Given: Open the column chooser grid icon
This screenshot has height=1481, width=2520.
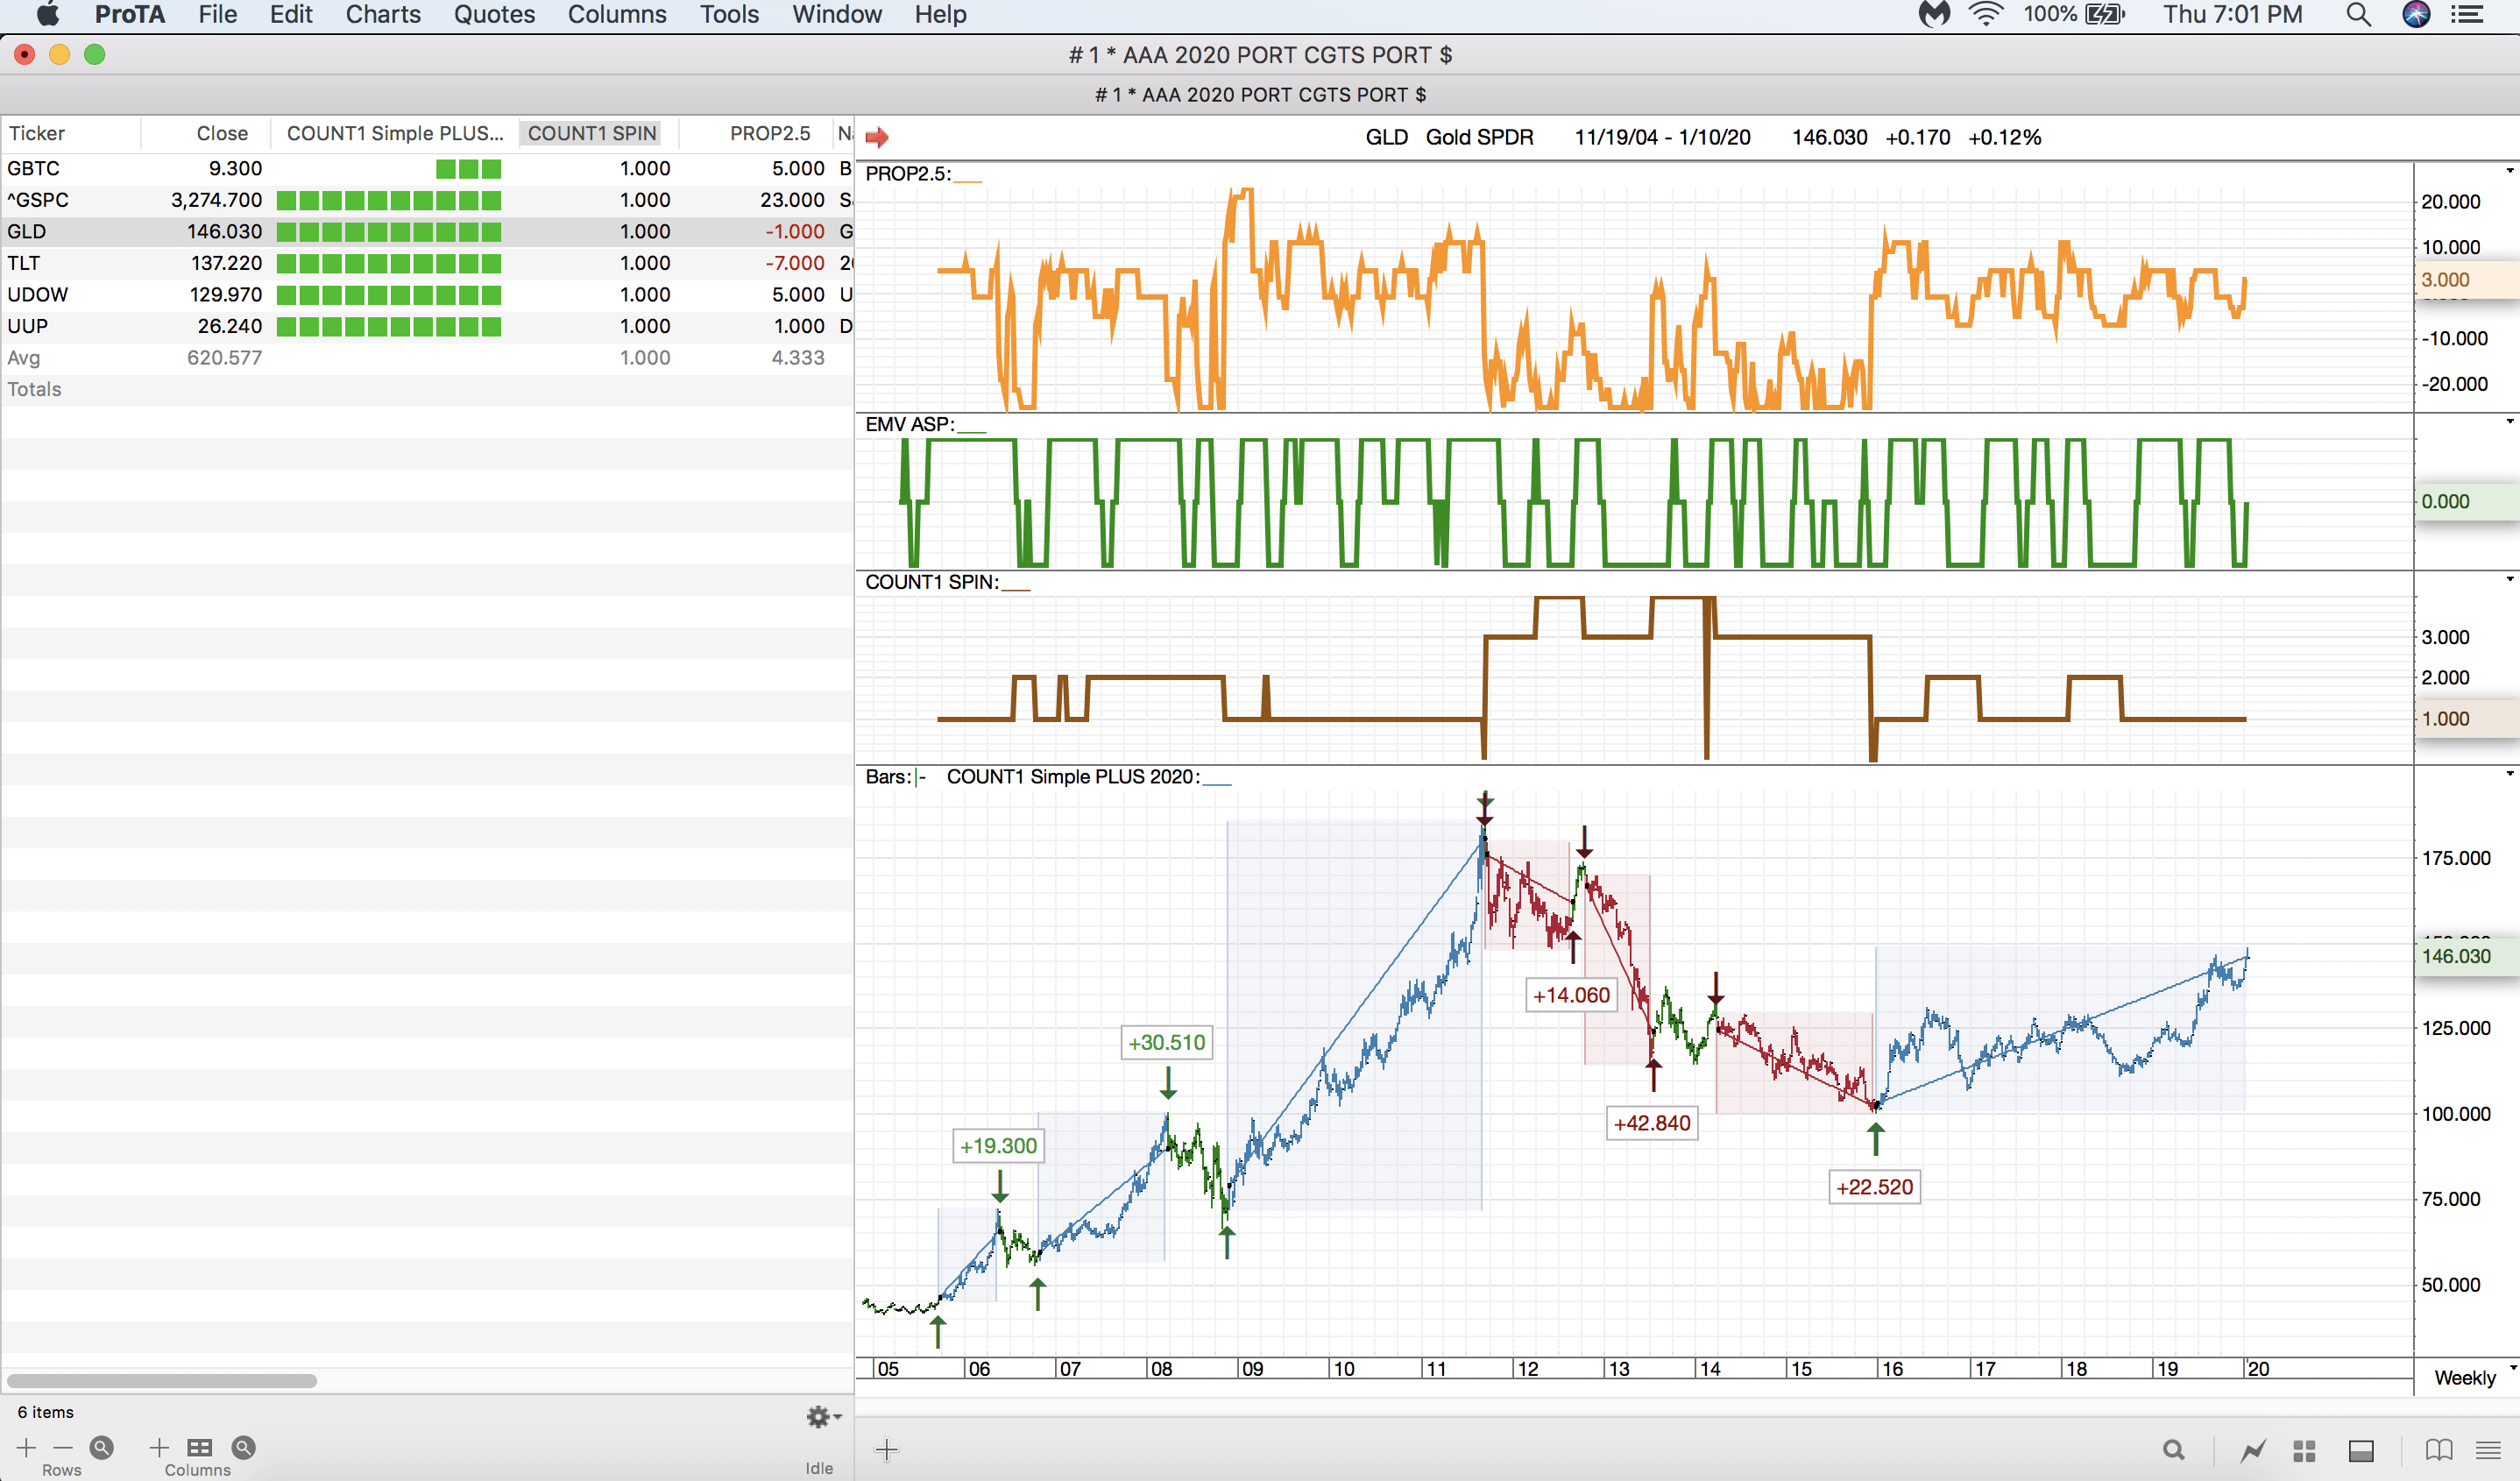Looking at the screenshot, I should pyautogui.click(x=200, y=1447).
